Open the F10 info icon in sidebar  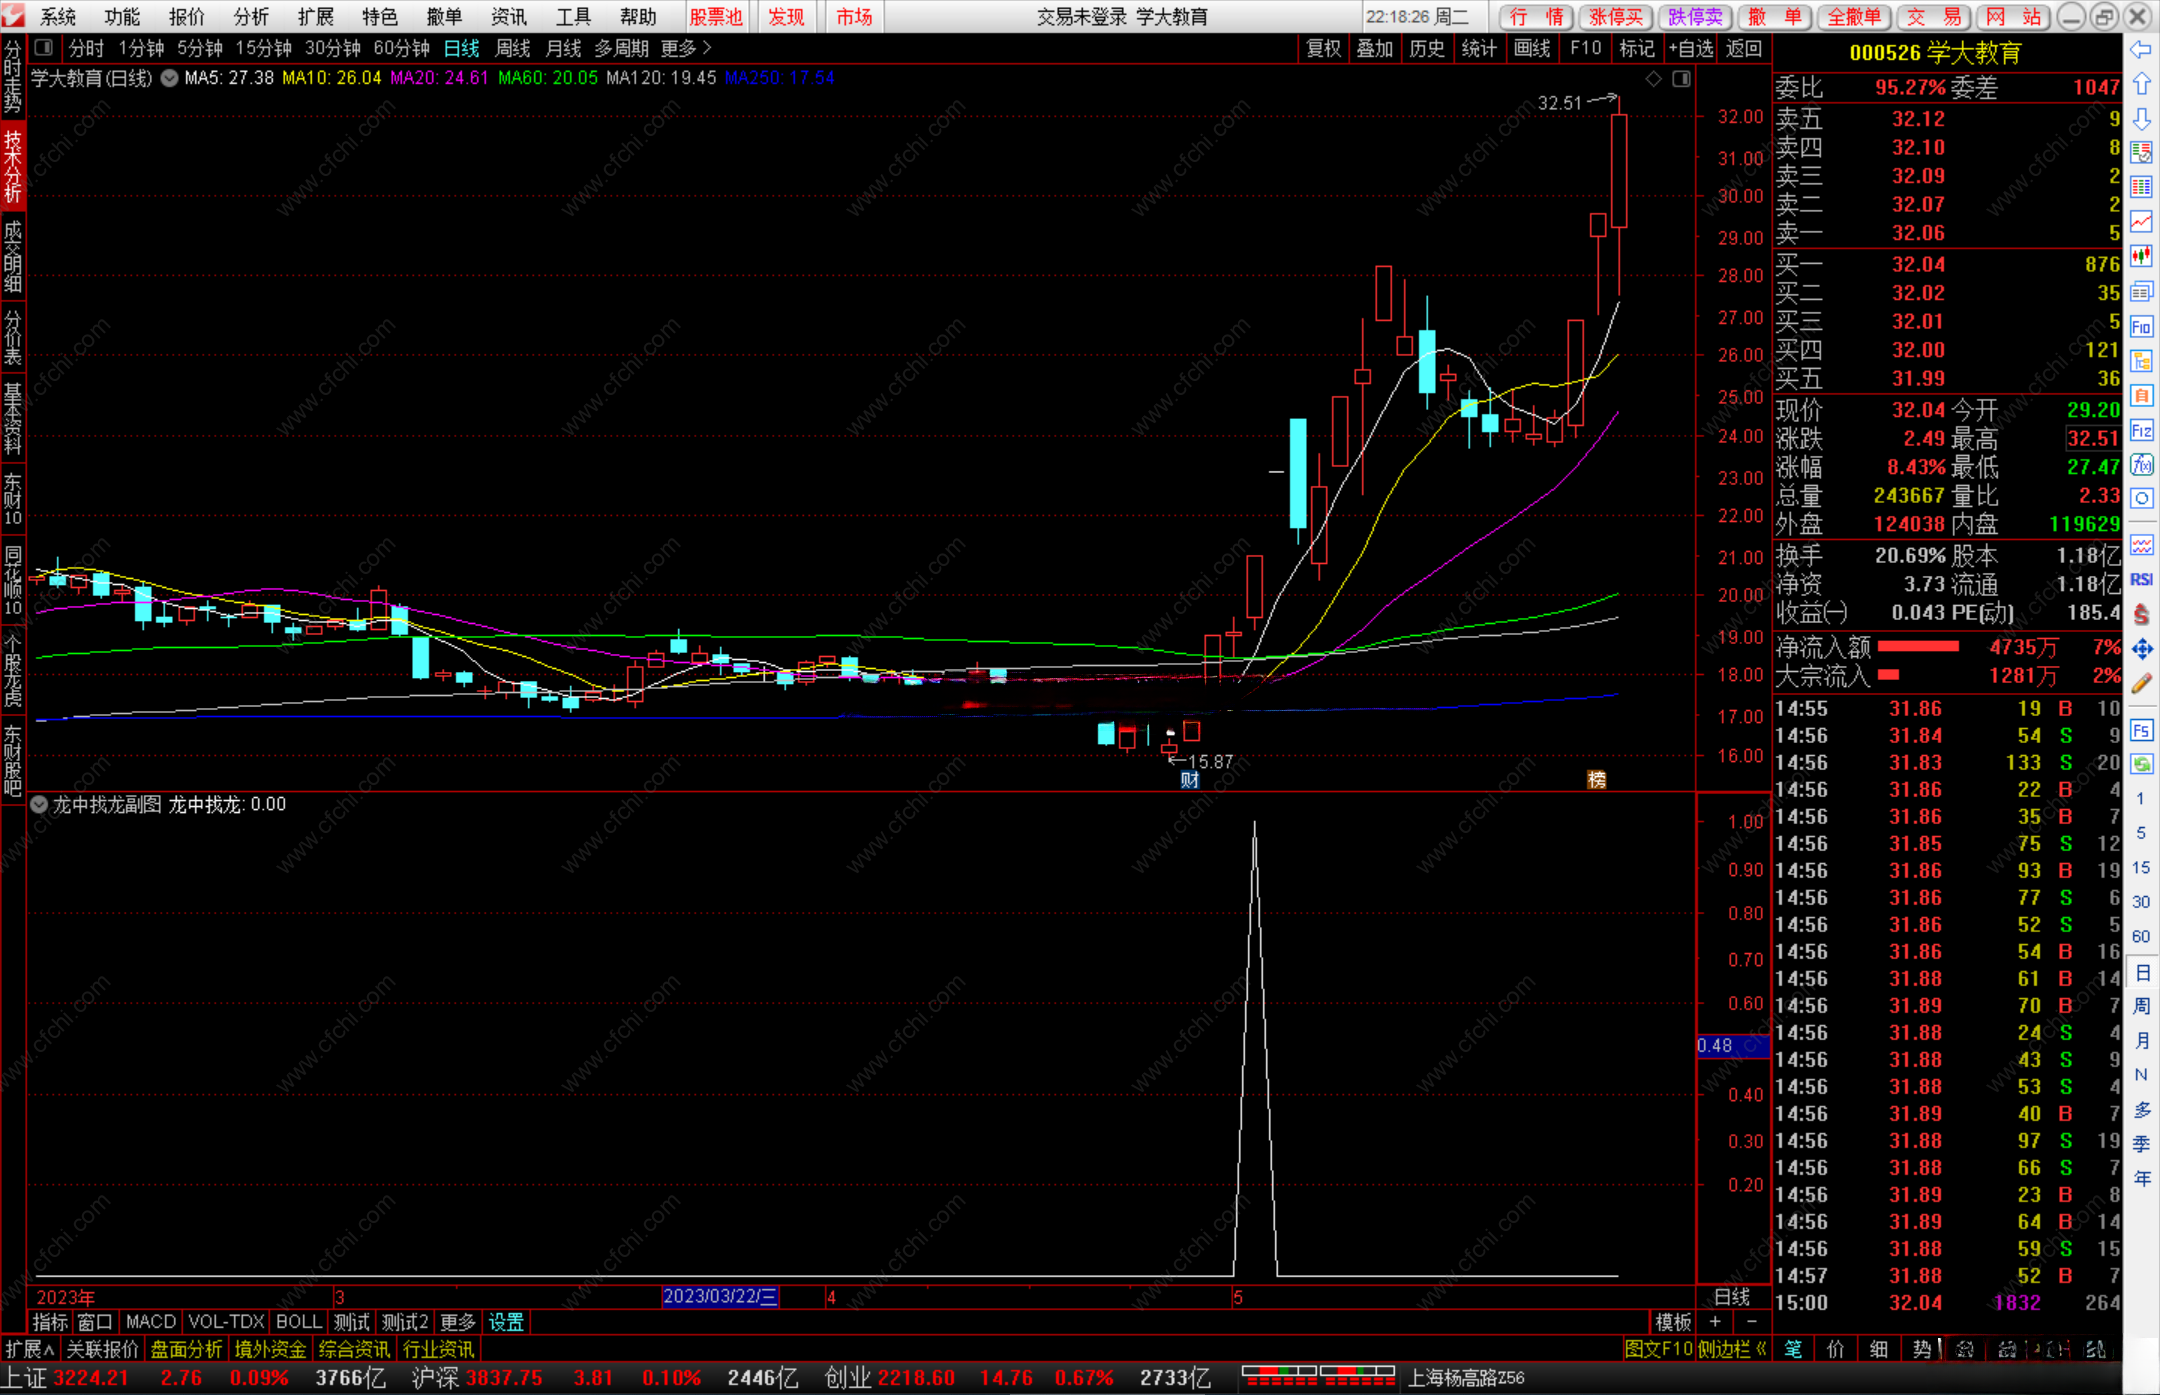pyautogui.click(x=2140, y=326)
